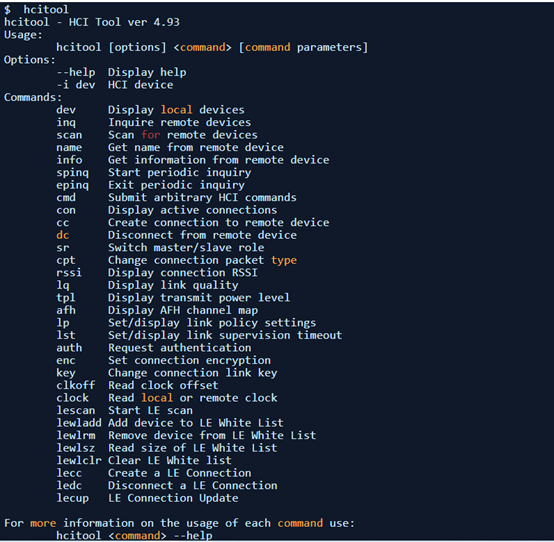The width and height of the screenshot is (554, 542).
Task: Click the 'auth' Request authentication row
Action: click(154, 348)
